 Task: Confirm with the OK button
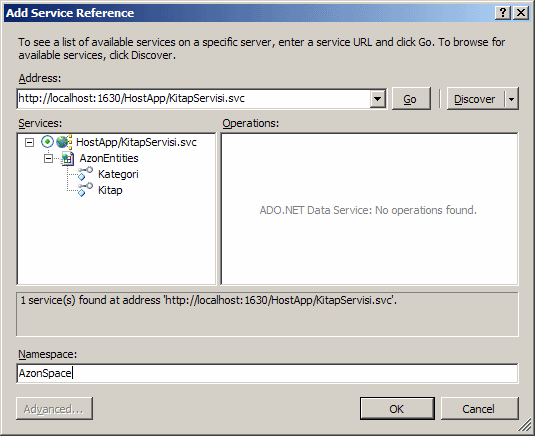pyautogui.click(x=397, y=409)
